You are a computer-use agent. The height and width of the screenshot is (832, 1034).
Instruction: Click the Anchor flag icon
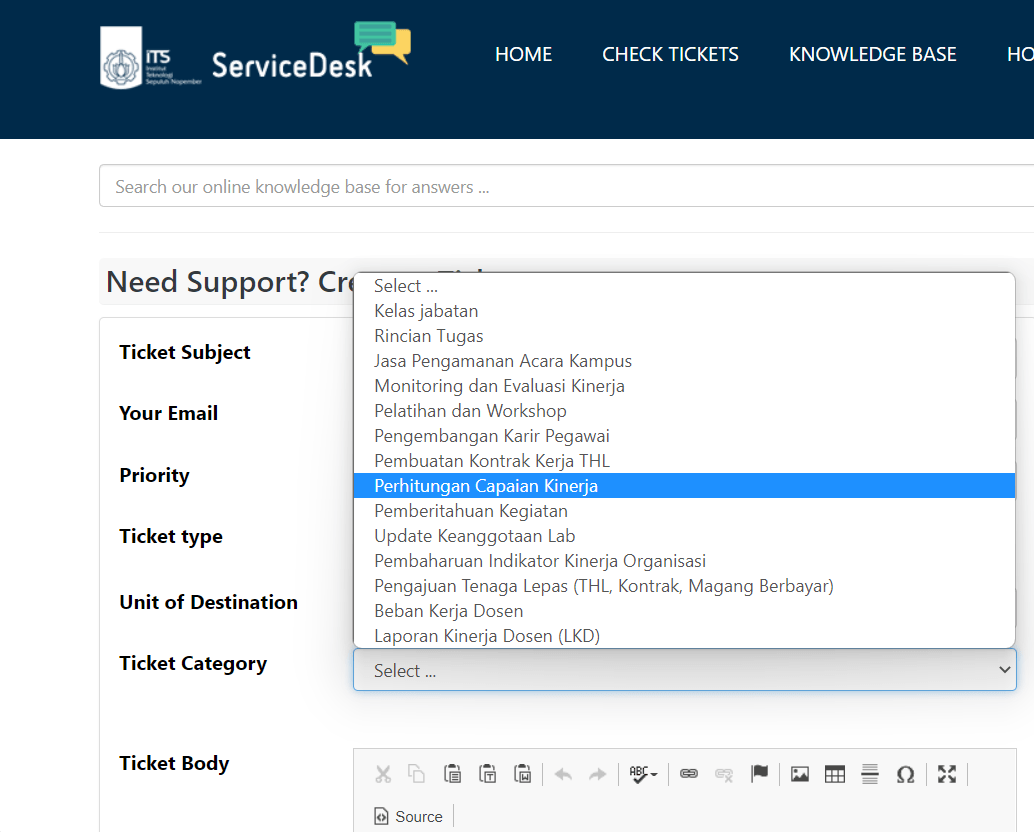(759, 774)
